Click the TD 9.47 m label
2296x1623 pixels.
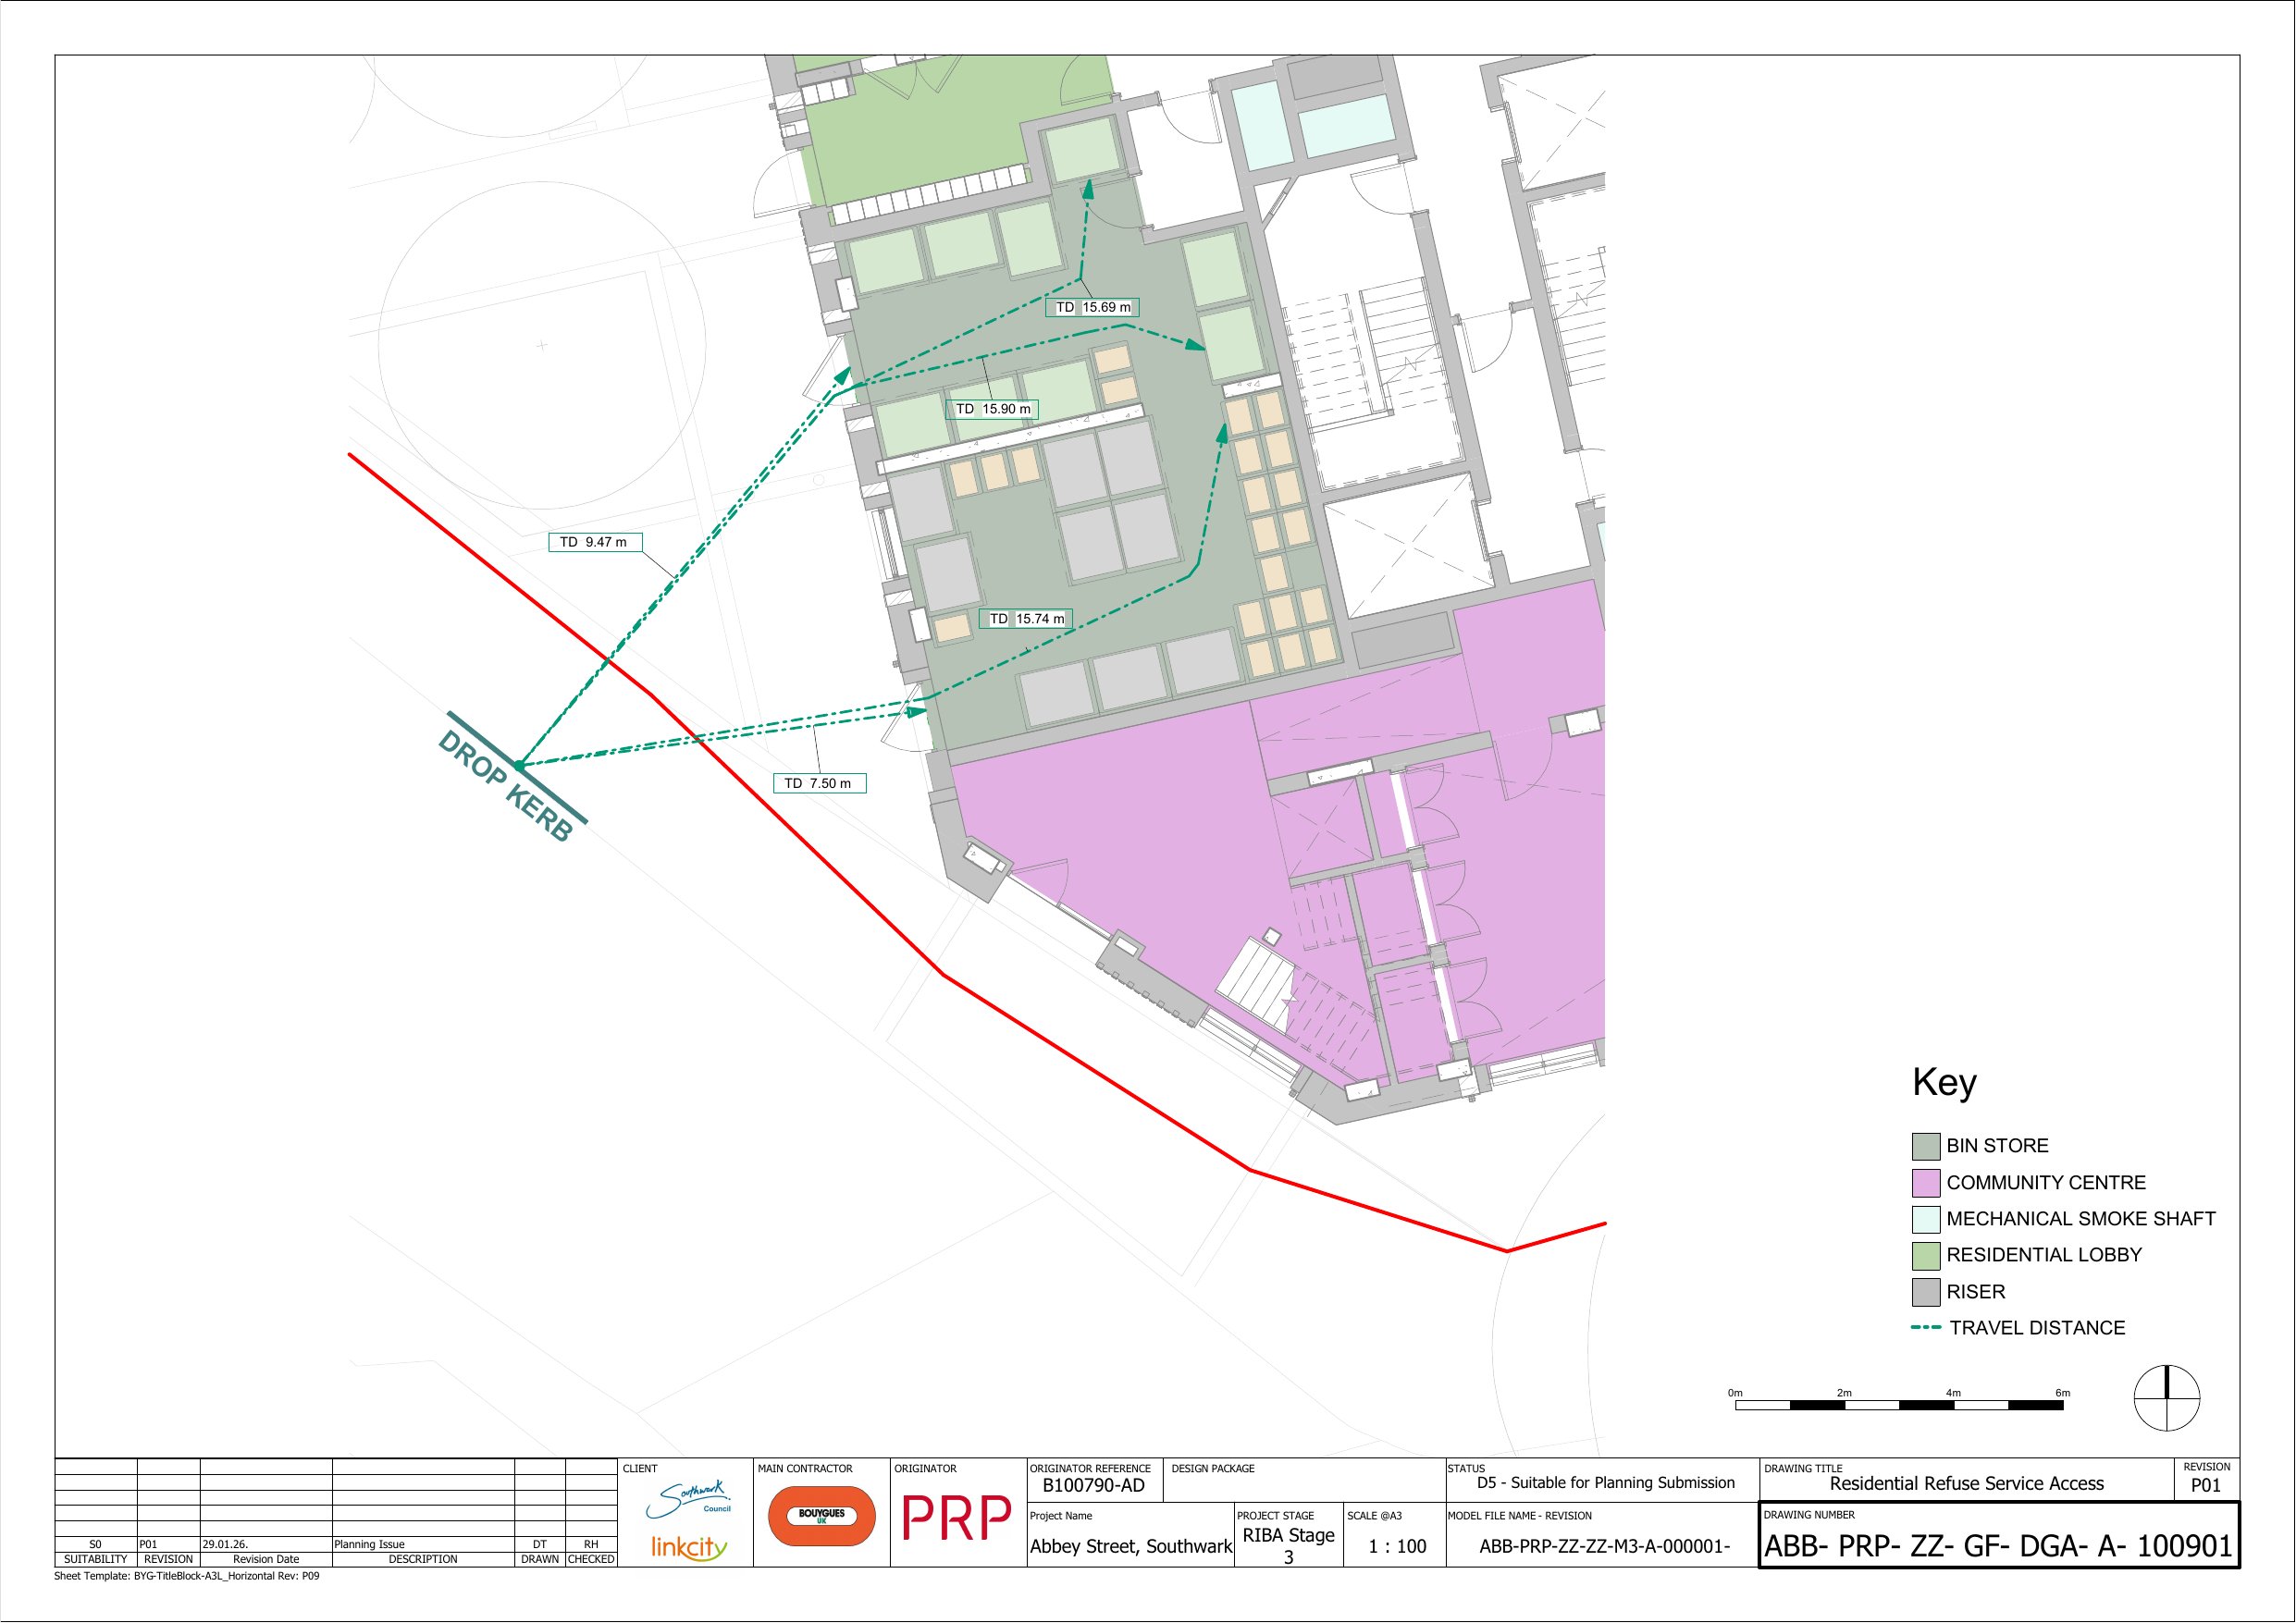point(594,542)
